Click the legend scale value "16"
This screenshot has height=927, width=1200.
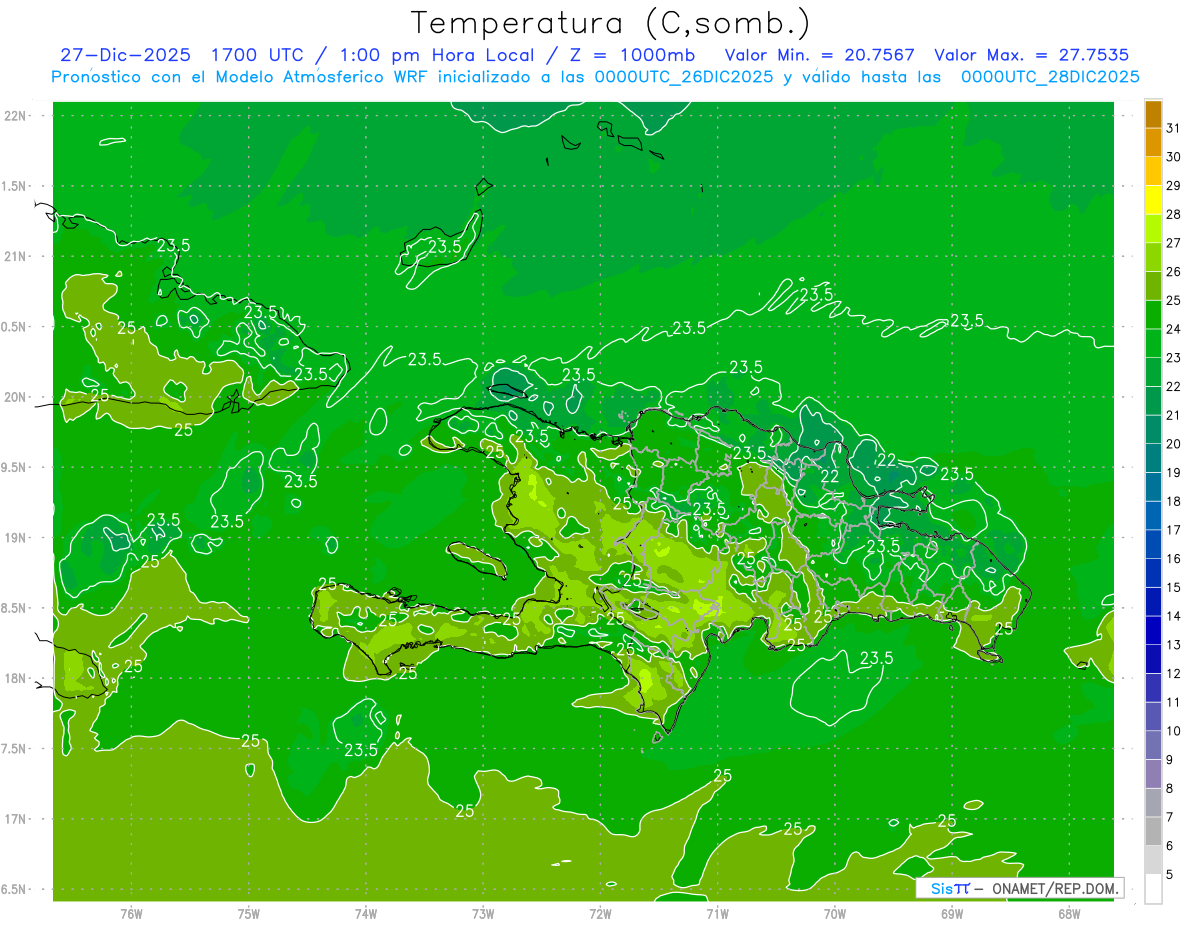(1174, 559)
